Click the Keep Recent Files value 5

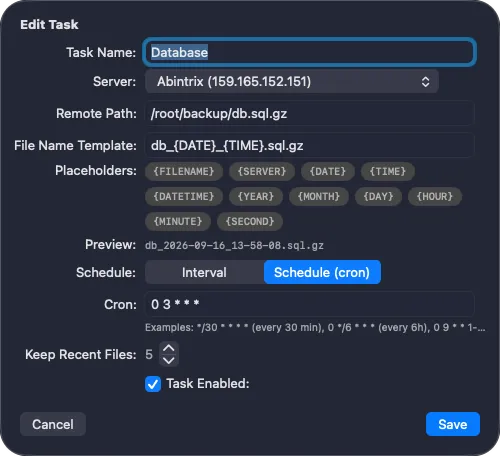click(149, 354)
